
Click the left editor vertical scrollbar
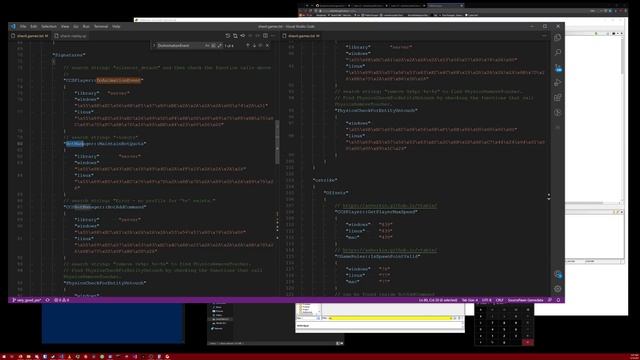[x=277, y=143]
